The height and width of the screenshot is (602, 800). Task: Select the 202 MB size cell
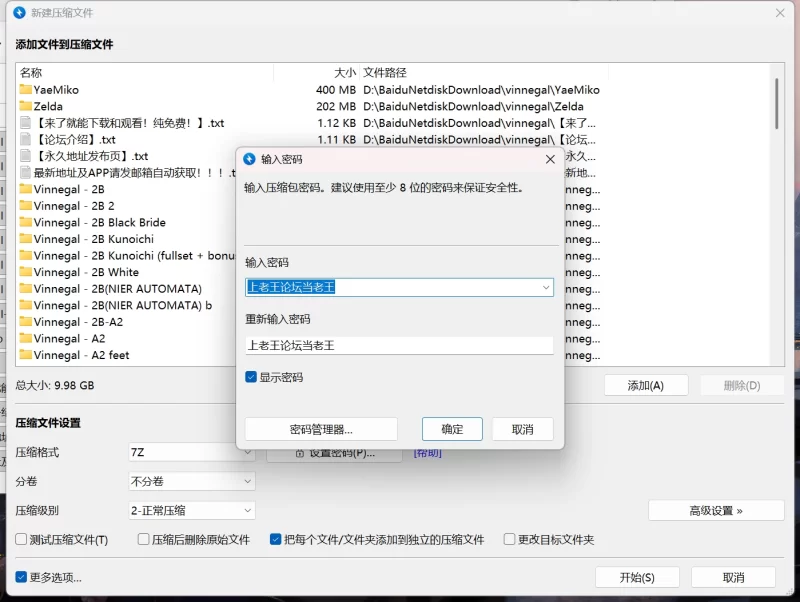pos(336,106)
